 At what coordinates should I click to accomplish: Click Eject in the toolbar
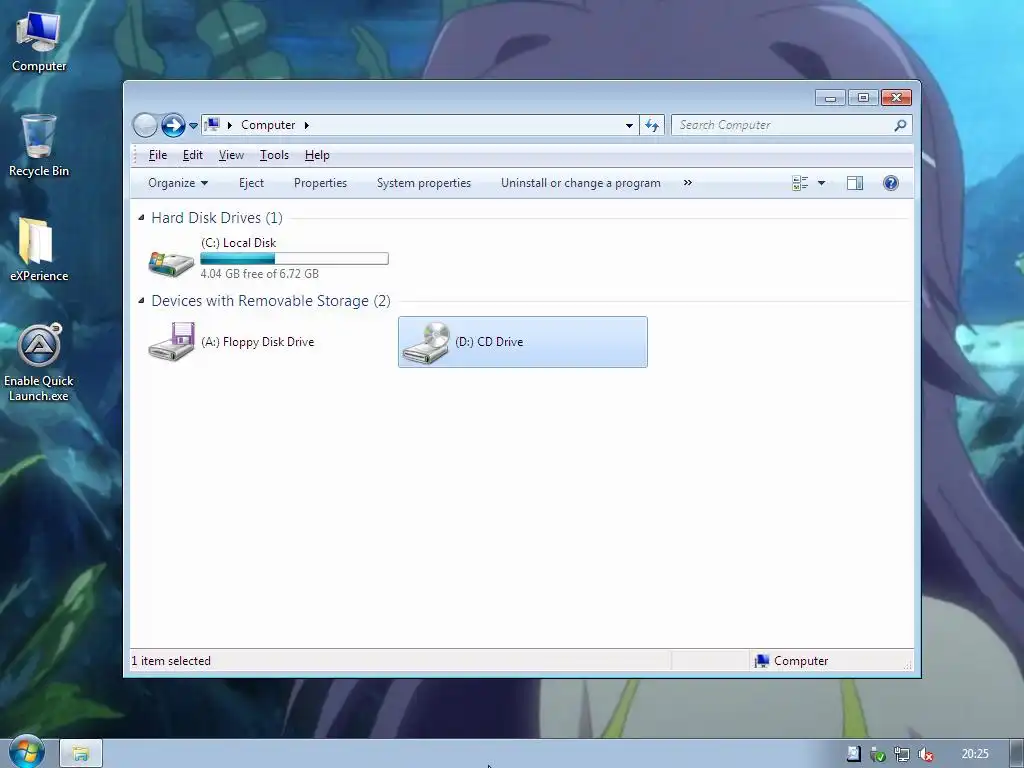tap(251, 183)
